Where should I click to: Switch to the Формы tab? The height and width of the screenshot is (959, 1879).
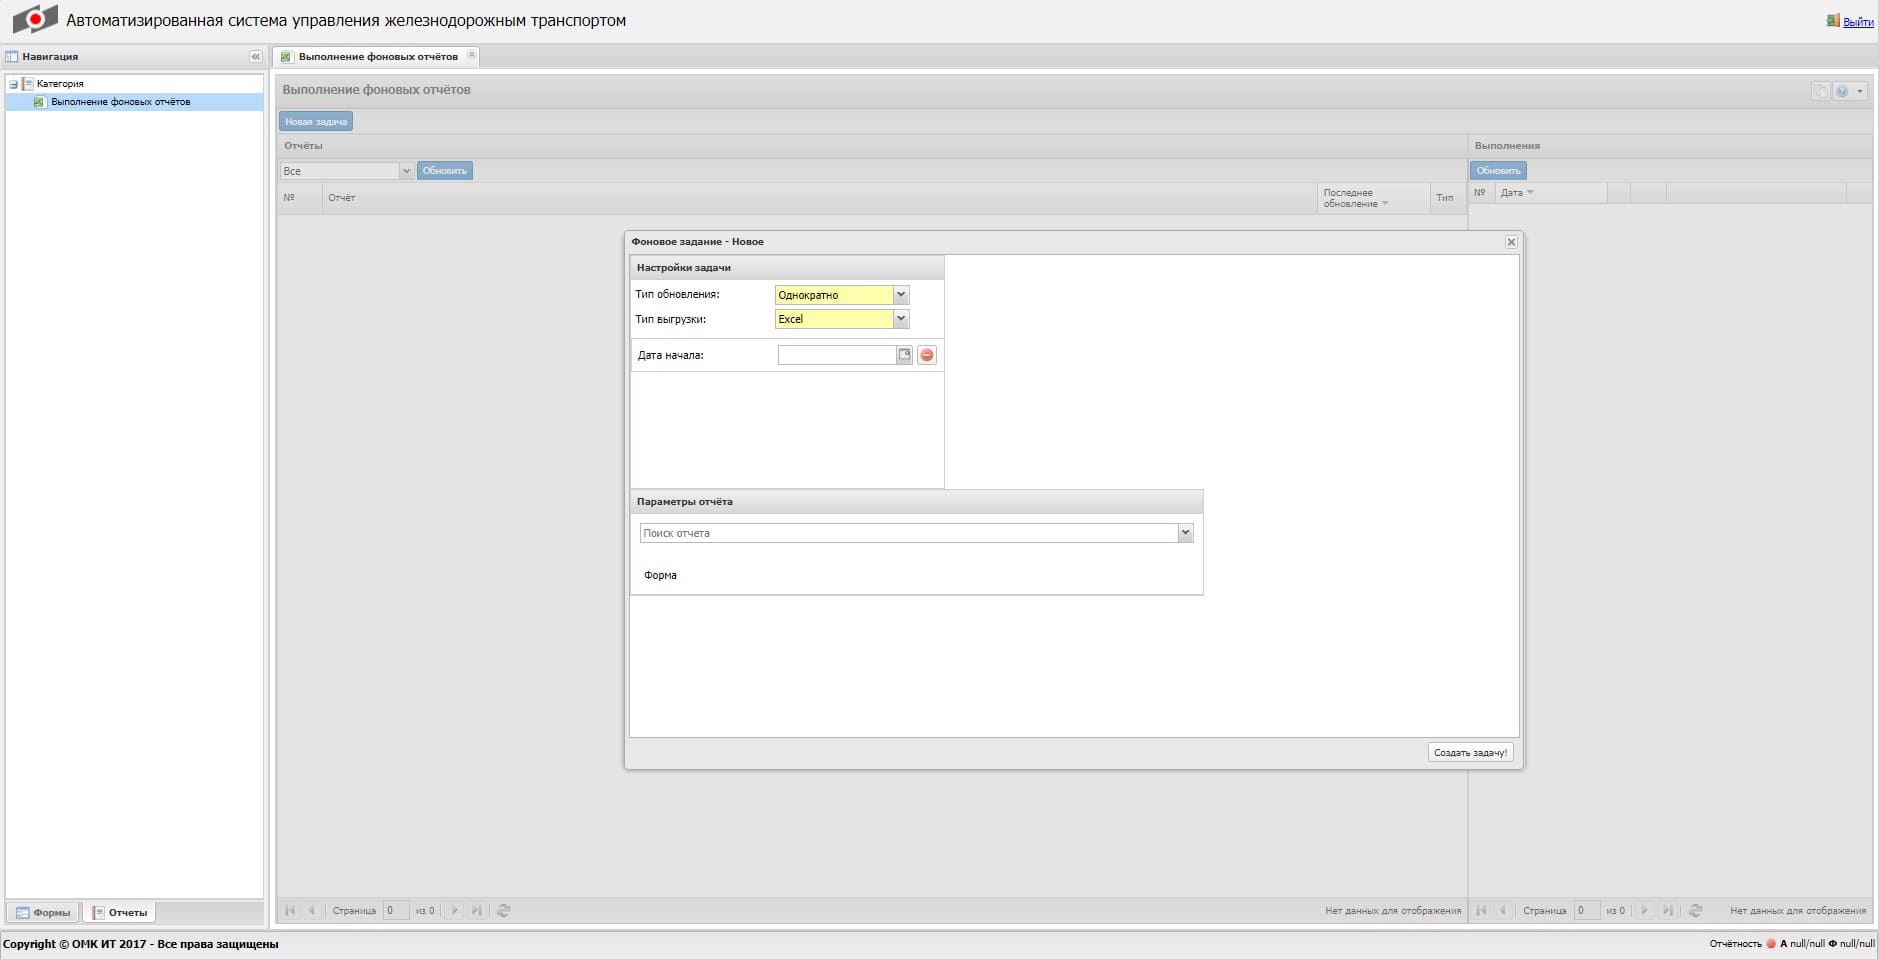43,913
